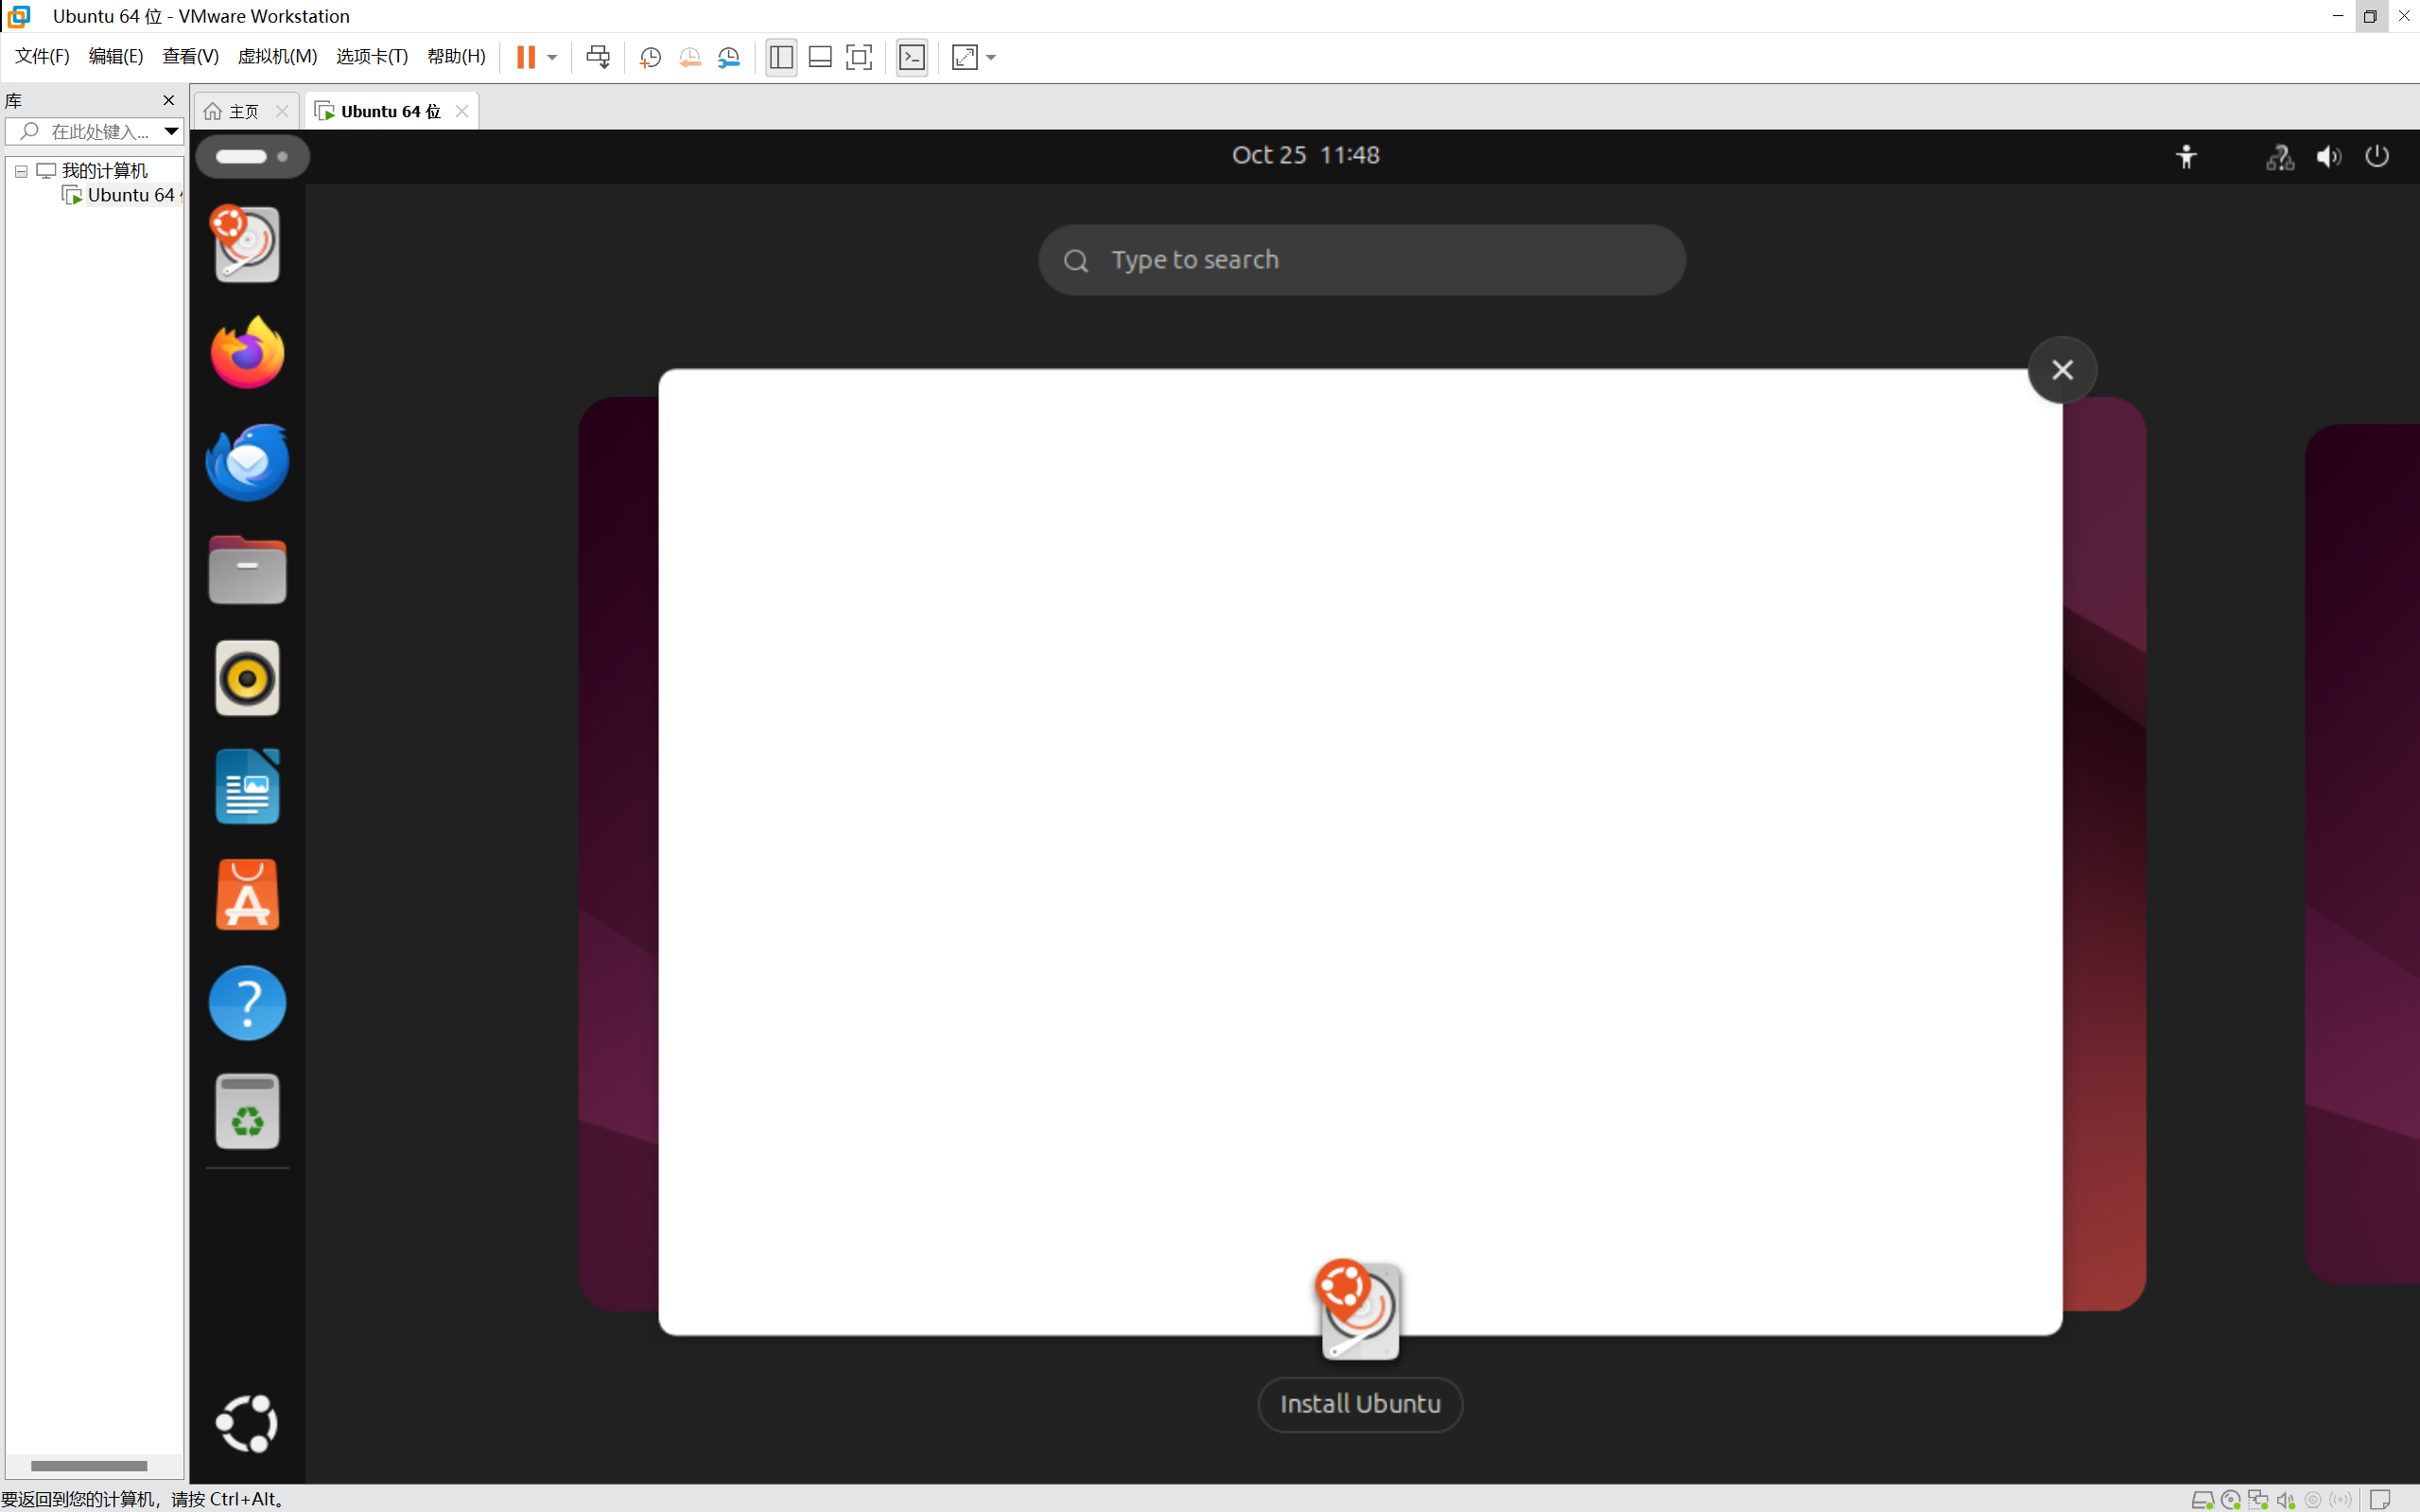
Task: Click the network adapter status icon
Action: tap(2258, 1499)
